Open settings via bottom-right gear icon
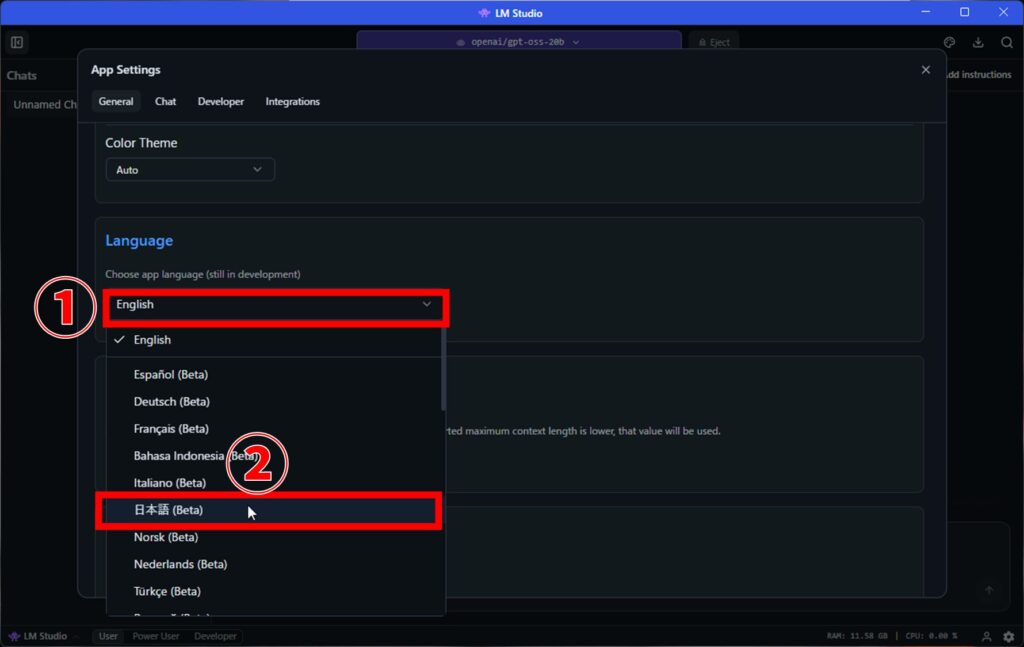The width and height of the screenshot is (1024, 647). 1008,636
